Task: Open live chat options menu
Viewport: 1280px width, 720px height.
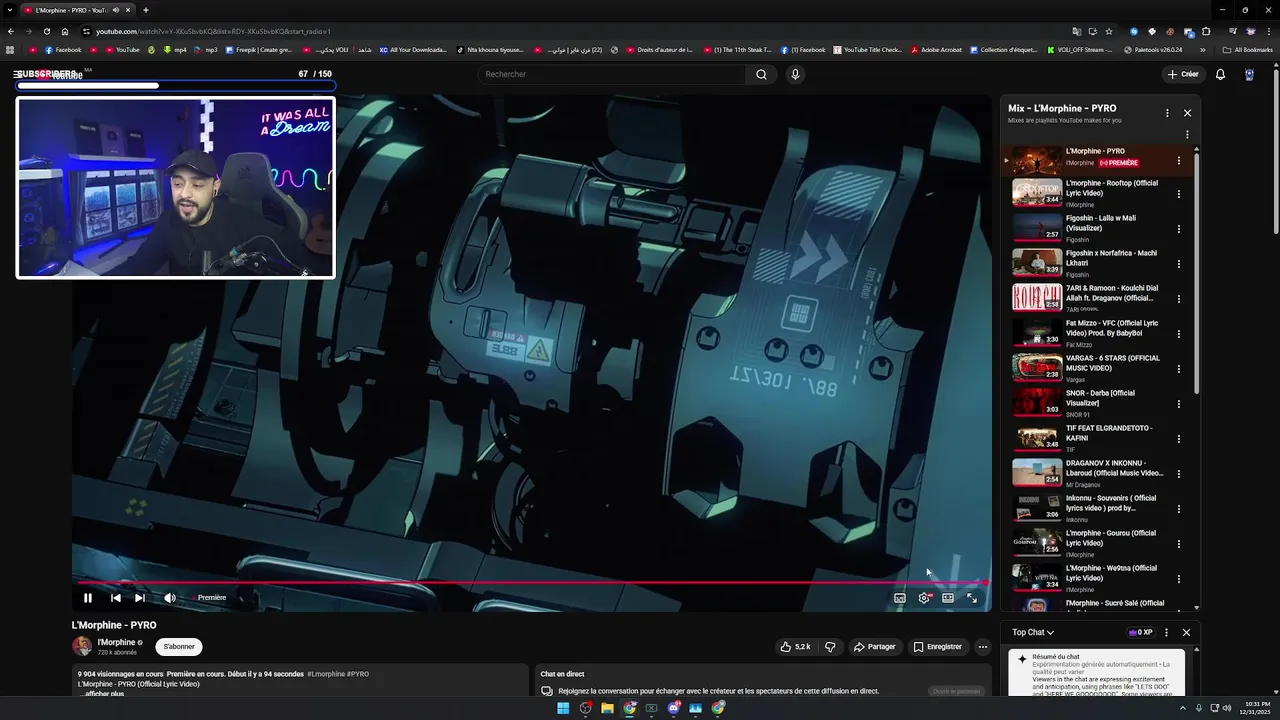Action: coord(1168,632)
